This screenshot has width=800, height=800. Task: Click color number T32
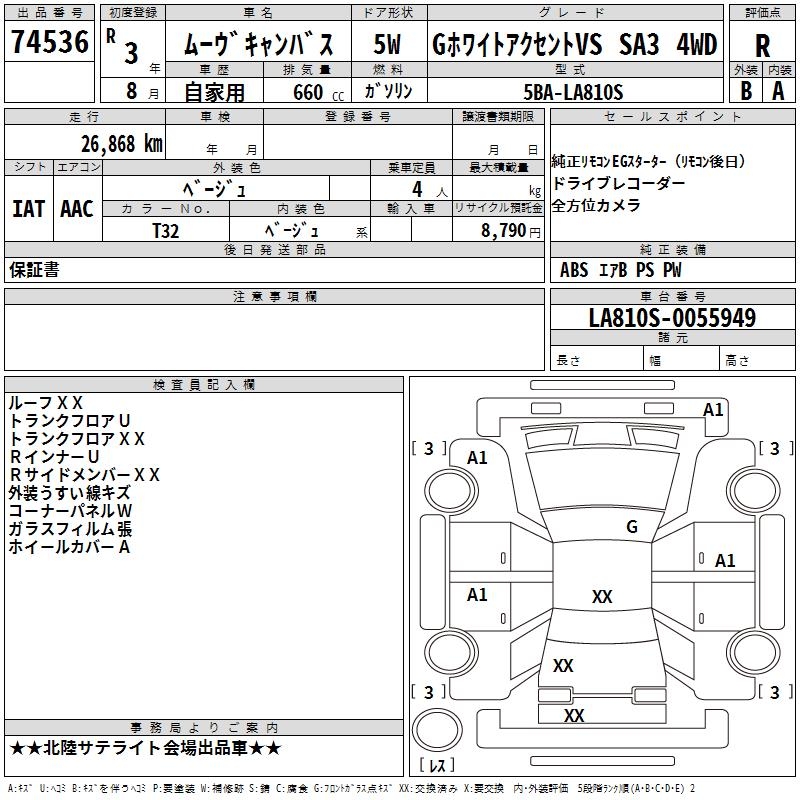pos(165,231)
